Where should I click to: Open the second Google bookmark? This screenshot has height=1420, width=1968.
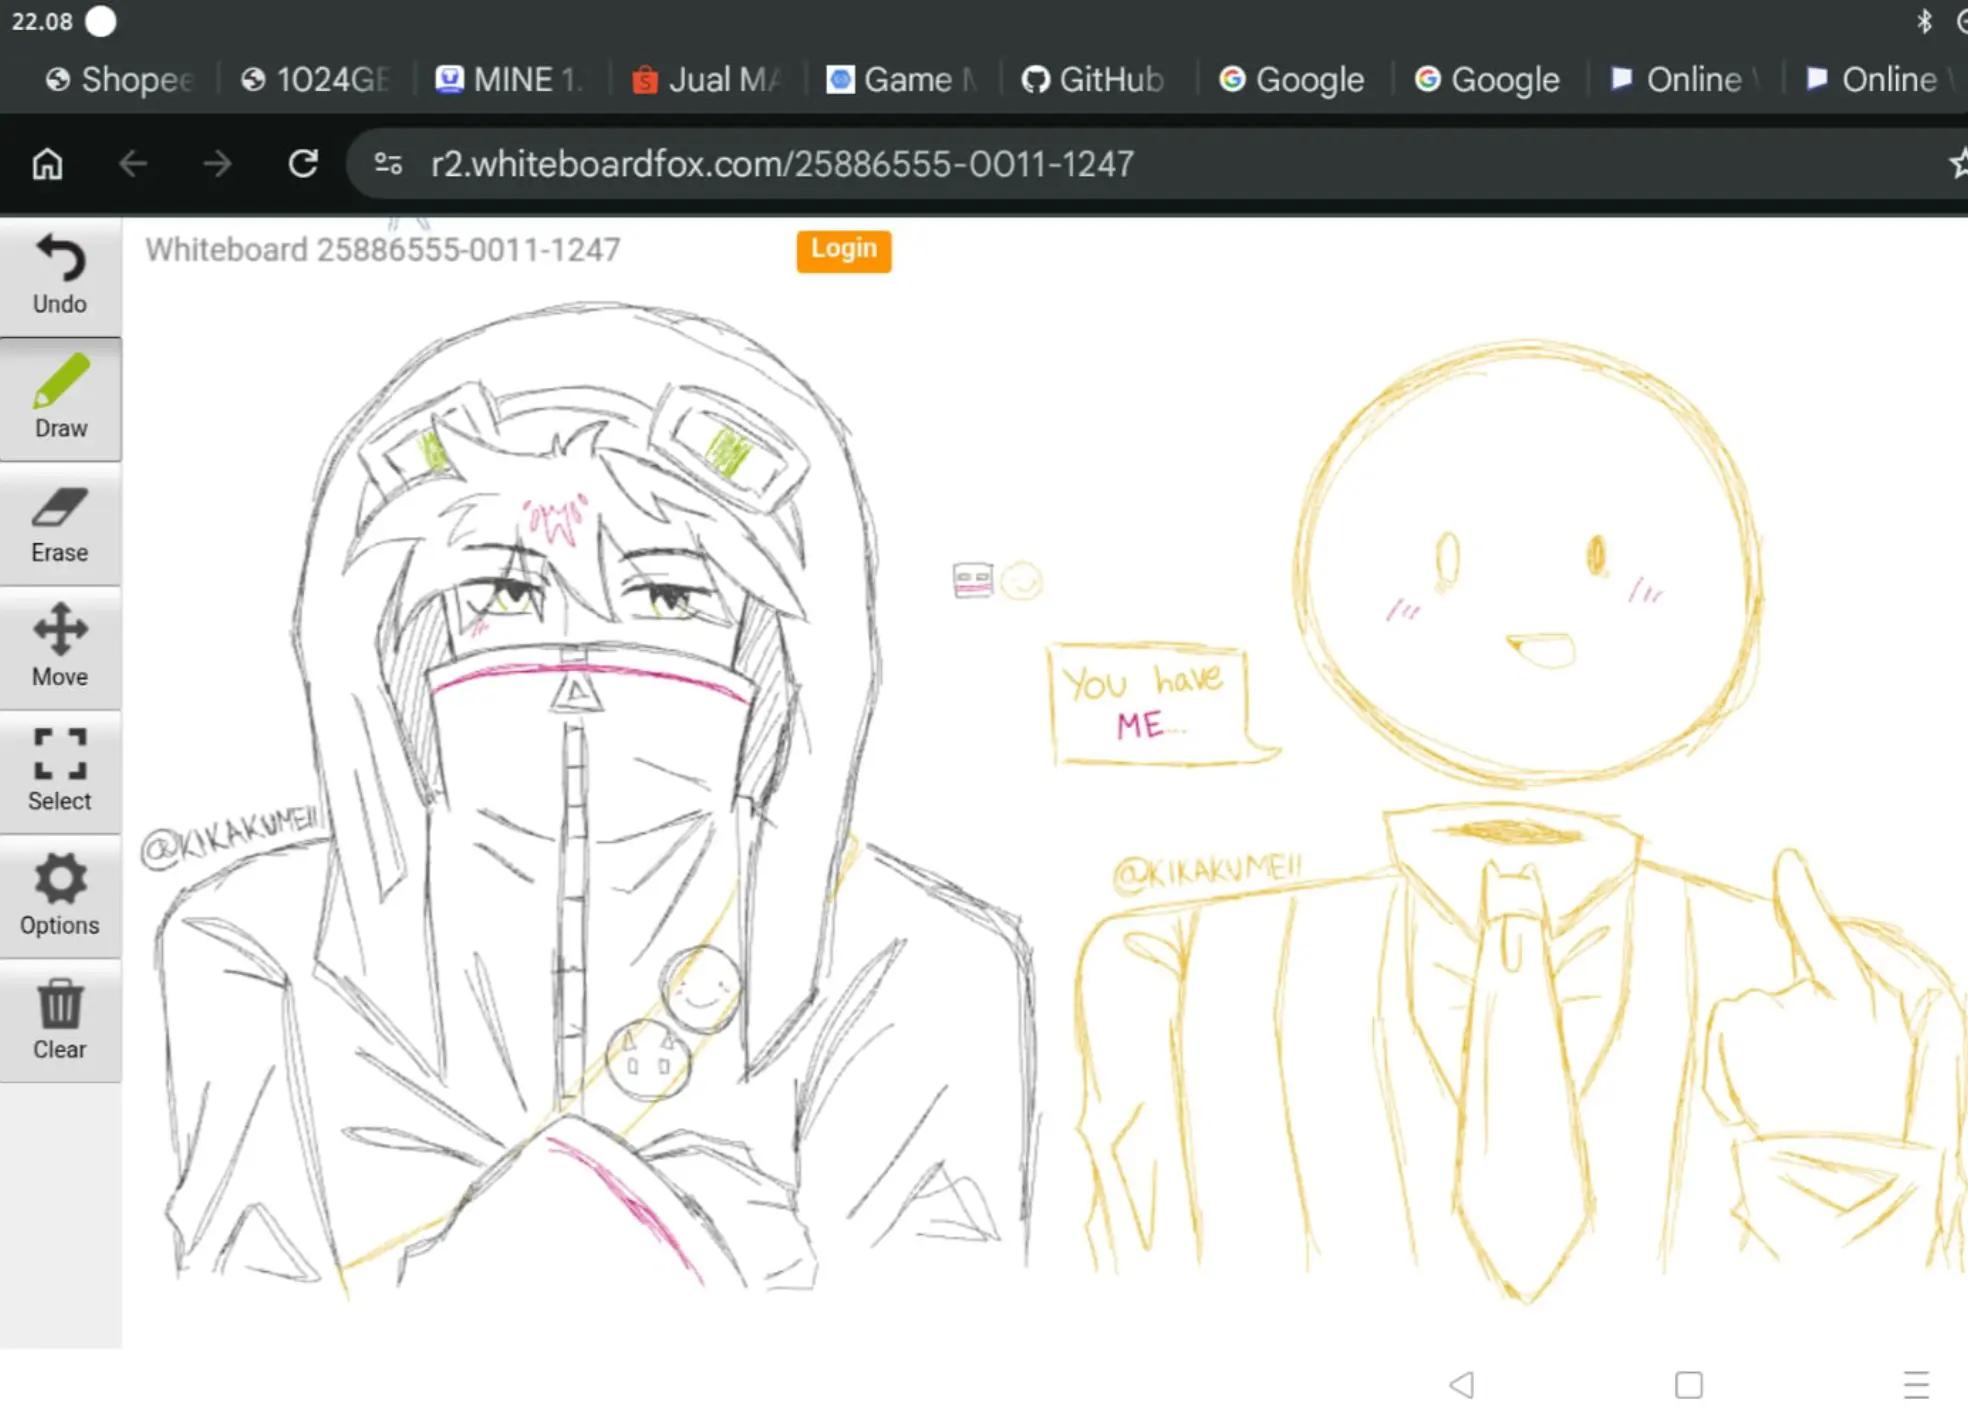[1487, 79]
